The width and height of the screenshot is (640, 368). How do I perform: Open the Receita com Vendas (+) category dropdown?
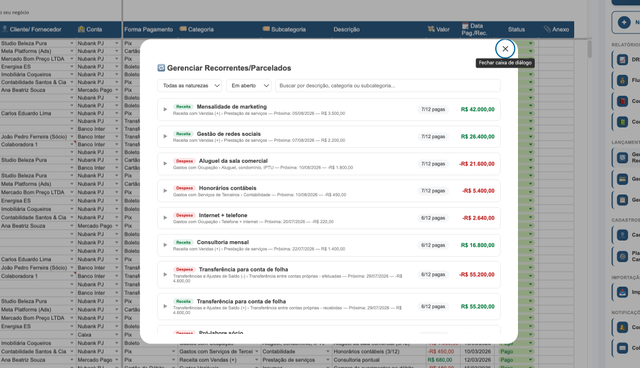256,360
